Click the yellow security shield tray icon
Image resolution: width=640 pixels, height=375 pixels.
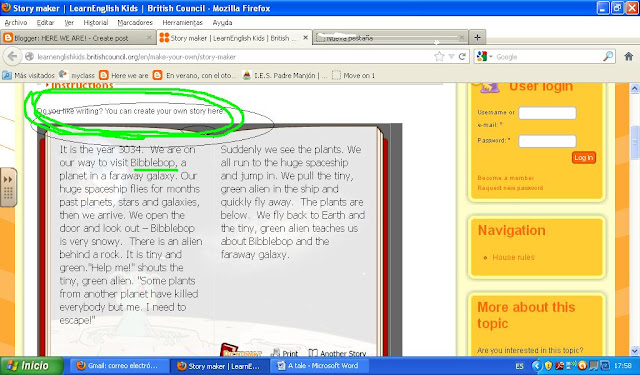(549, 366)
